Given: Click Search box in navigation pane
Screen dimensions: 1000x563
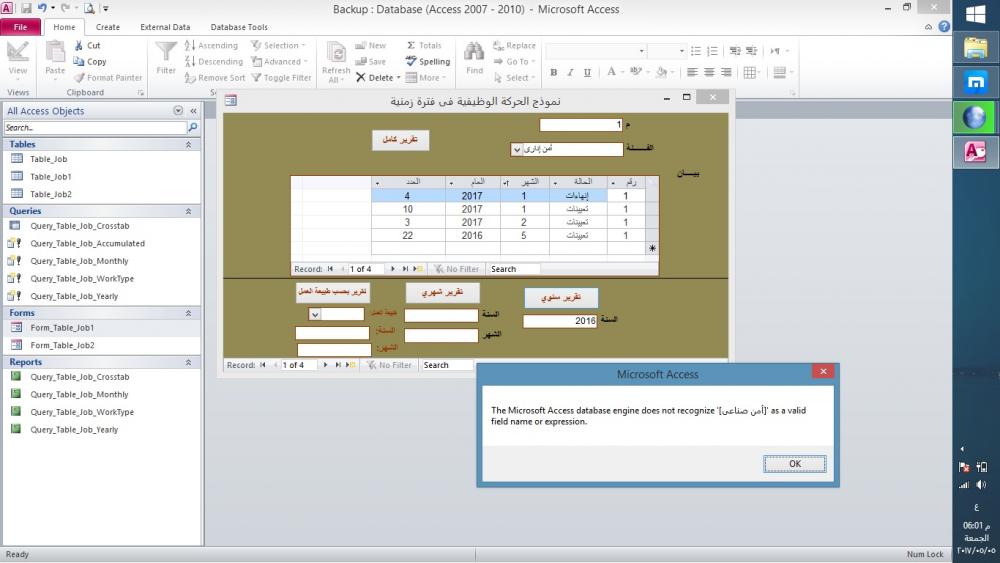Looking at the screenshot, I should click(96, 128).
